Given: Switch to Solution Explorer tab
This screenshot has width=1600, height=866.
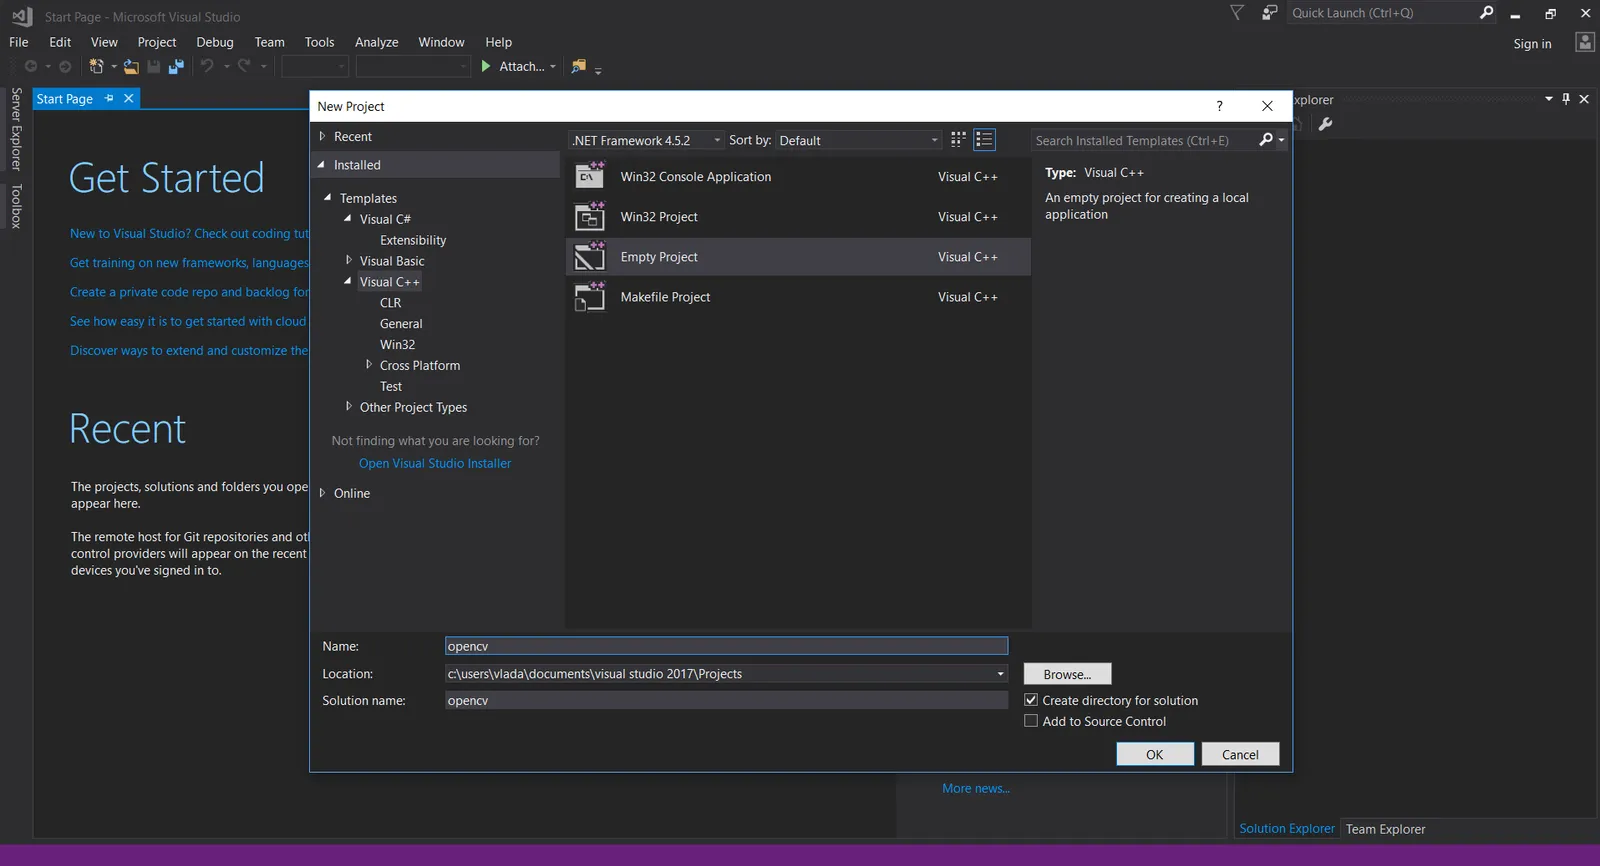Looking at the screenshot, I should (1287, 829).
